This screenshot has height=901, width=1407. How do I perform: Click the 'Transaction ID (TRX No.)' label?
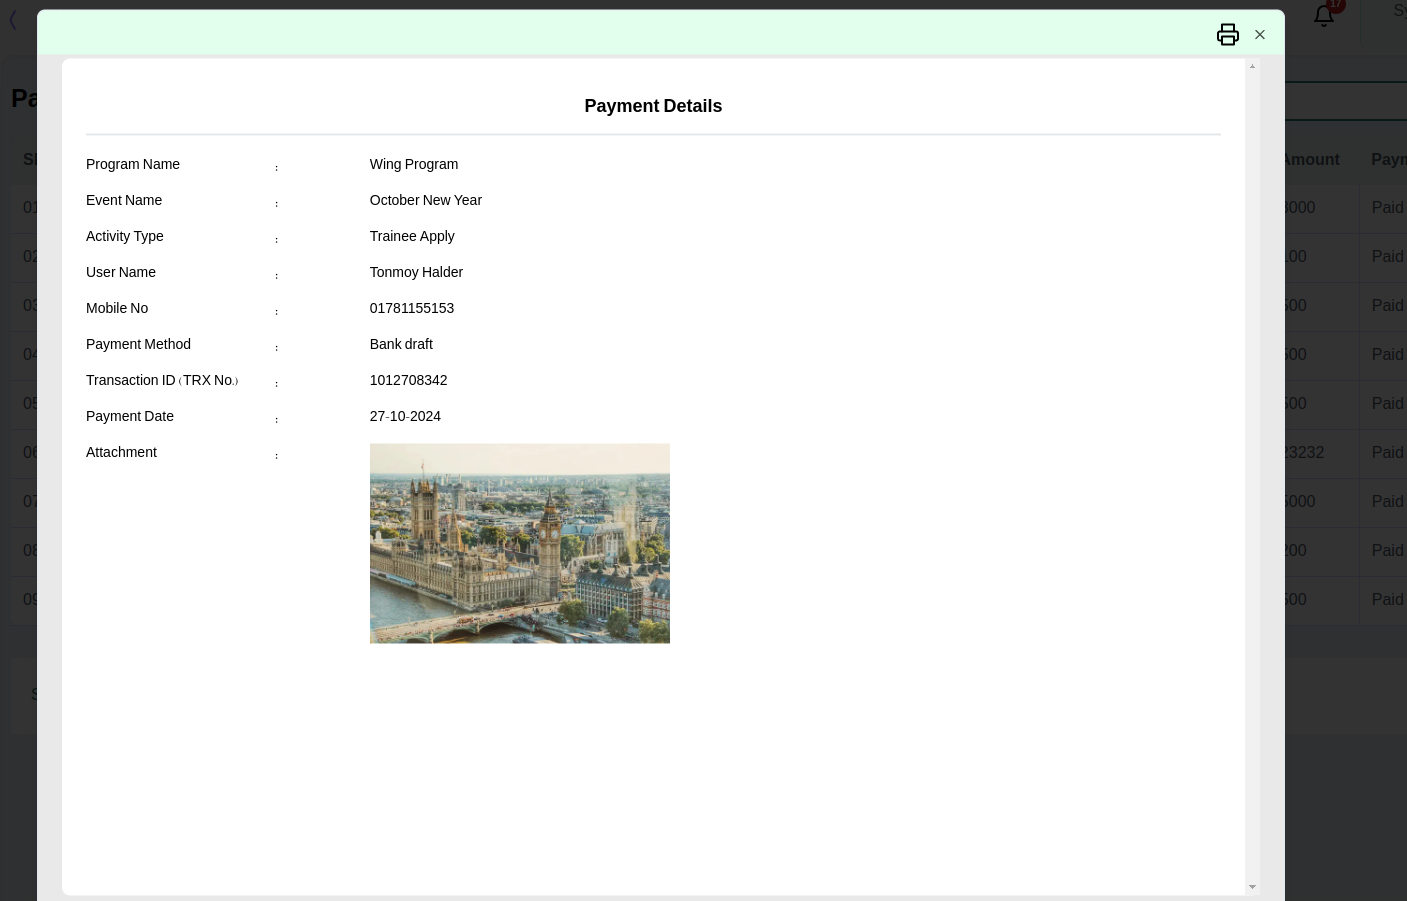(x=162, y=380)
